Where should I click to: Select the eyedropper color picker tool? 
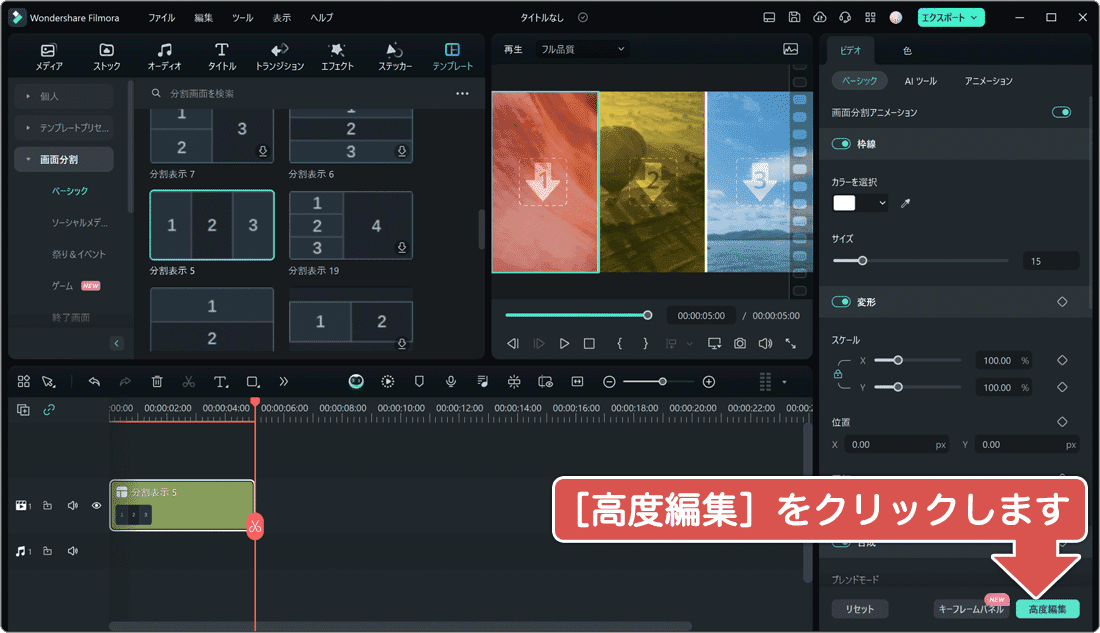click(x=906, y=203)
